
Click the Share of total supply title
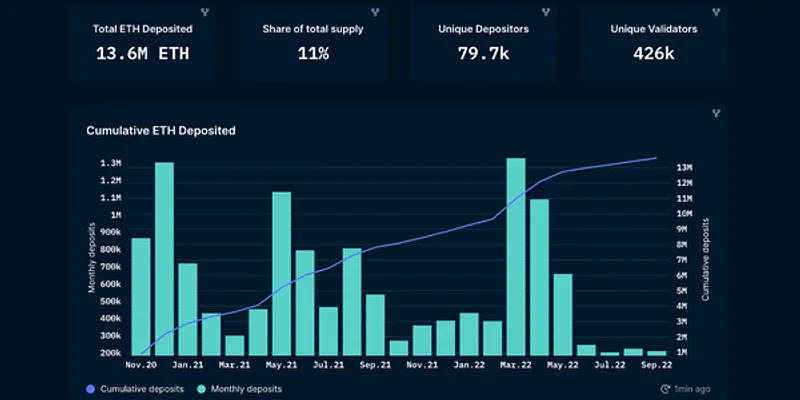point(313,29)
